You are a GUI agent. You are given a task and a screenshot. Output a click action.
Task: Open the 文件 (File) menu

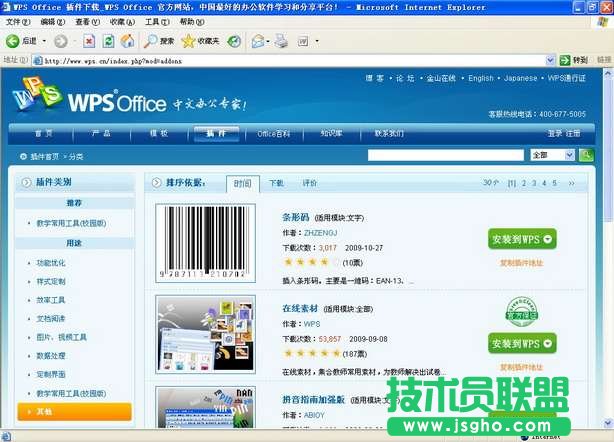[x=18, y=22]
